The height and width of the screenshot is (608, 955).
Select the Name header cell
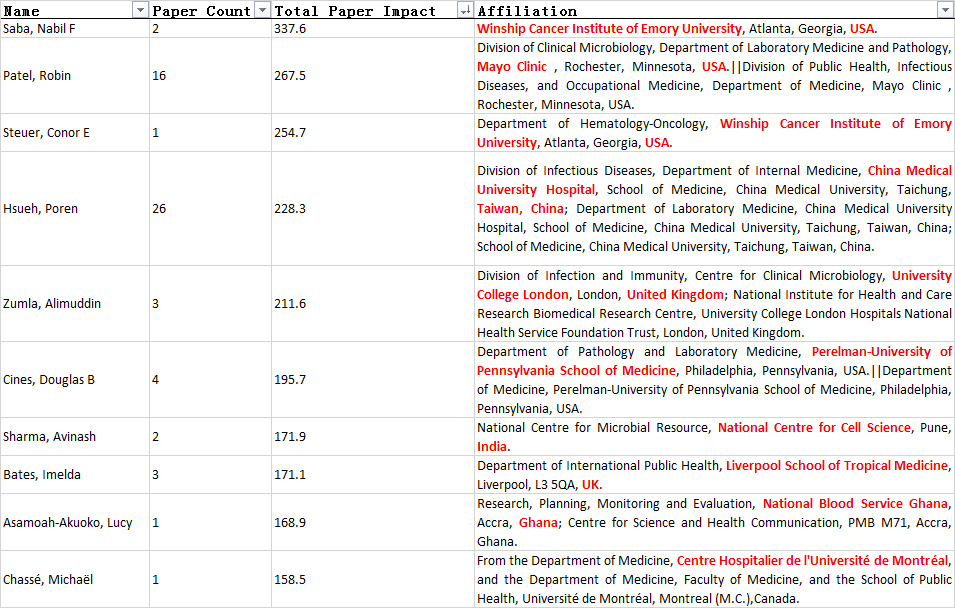pos(75,10)
